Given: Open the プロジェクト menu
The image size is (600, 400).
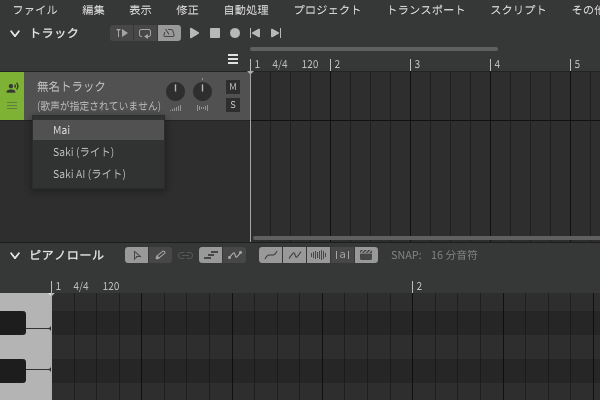Looking at the screenshot, I should click(x=328, y=10).
